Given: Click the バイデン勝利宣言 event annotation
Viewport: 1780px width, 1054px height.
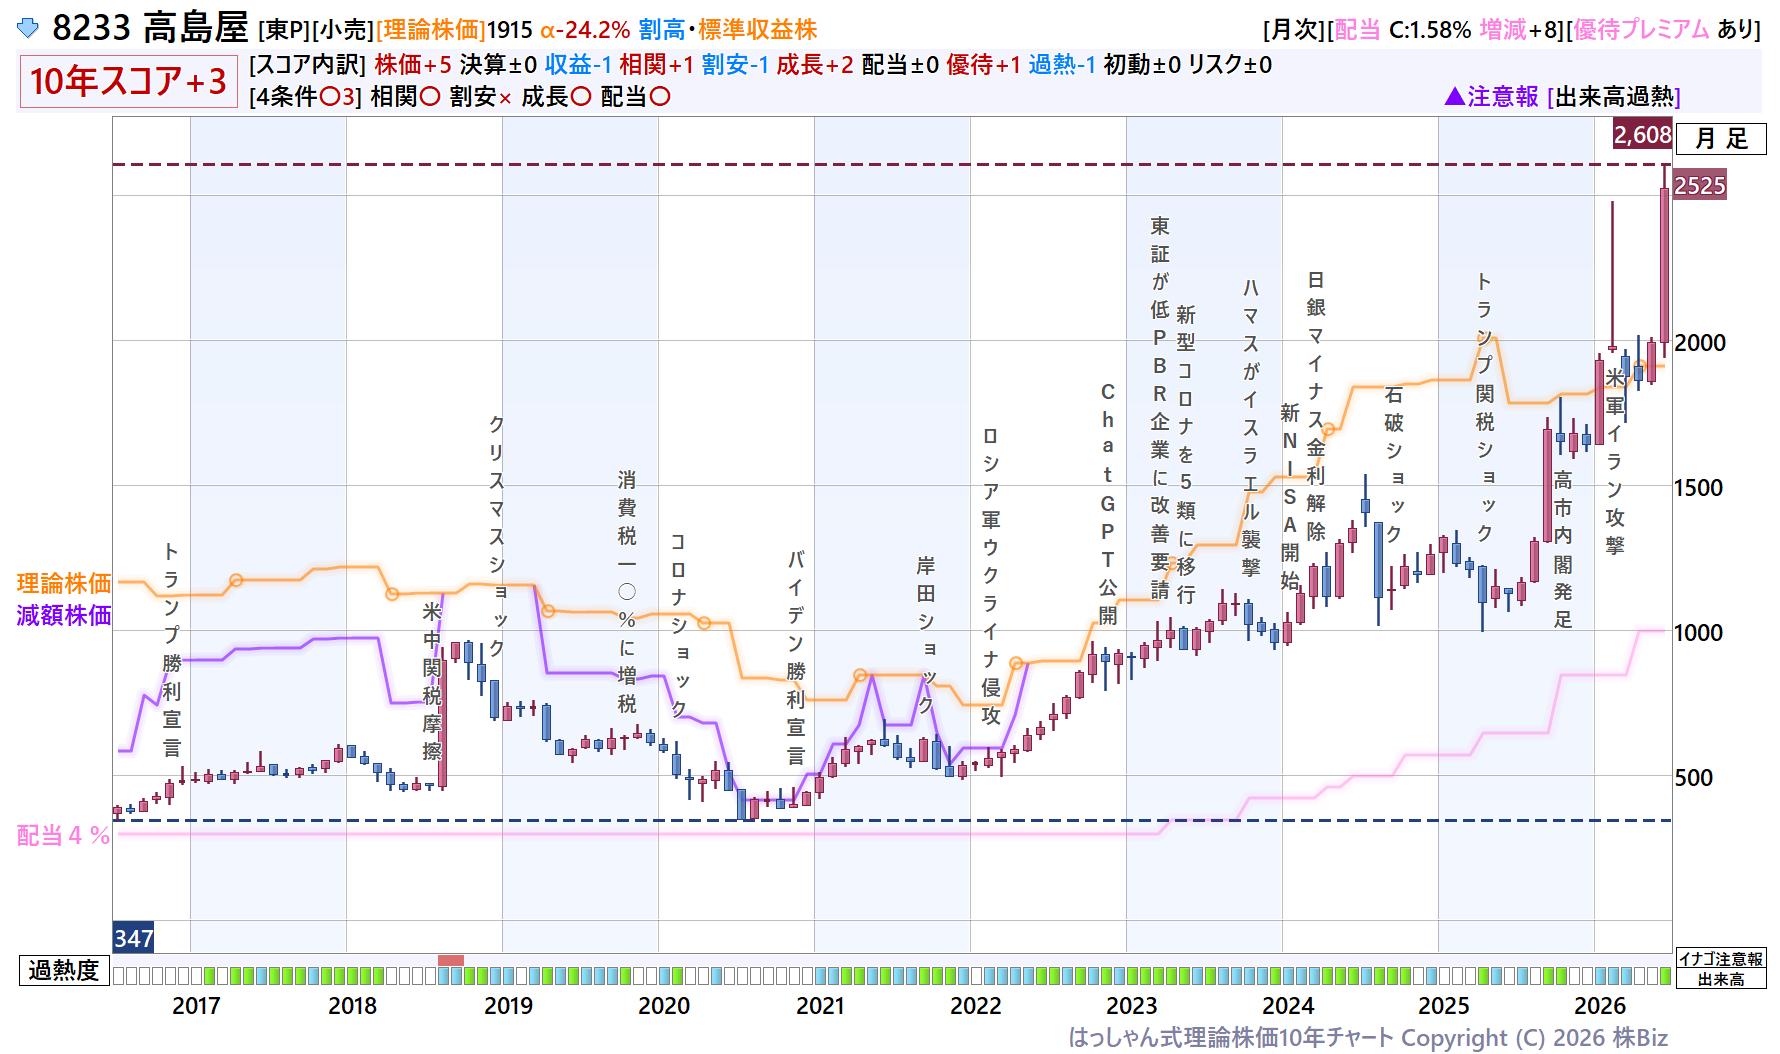Looking at the screenshot, I should 796,657.
